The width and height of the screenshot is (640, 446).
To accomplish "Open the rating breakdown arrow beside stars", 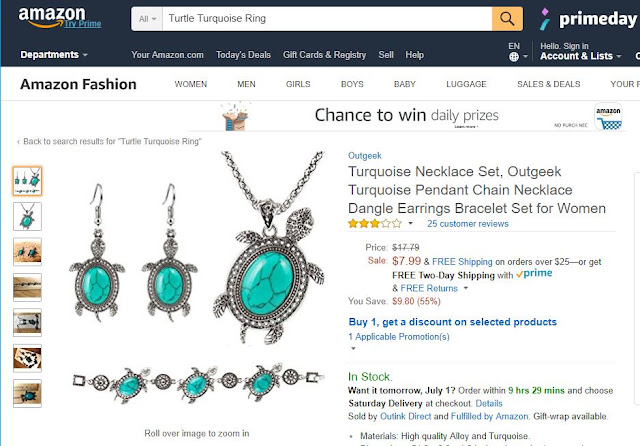I will click(x=411, y=223).
